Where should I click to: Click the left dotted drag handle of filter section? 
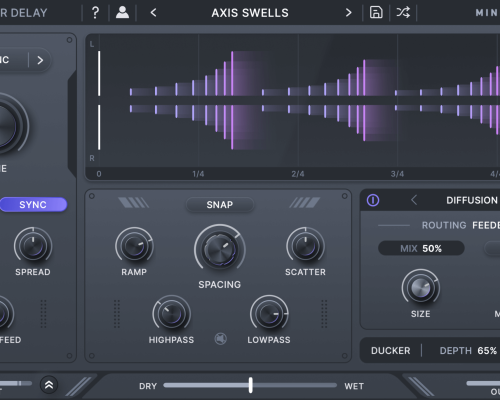tap(117, 314)
